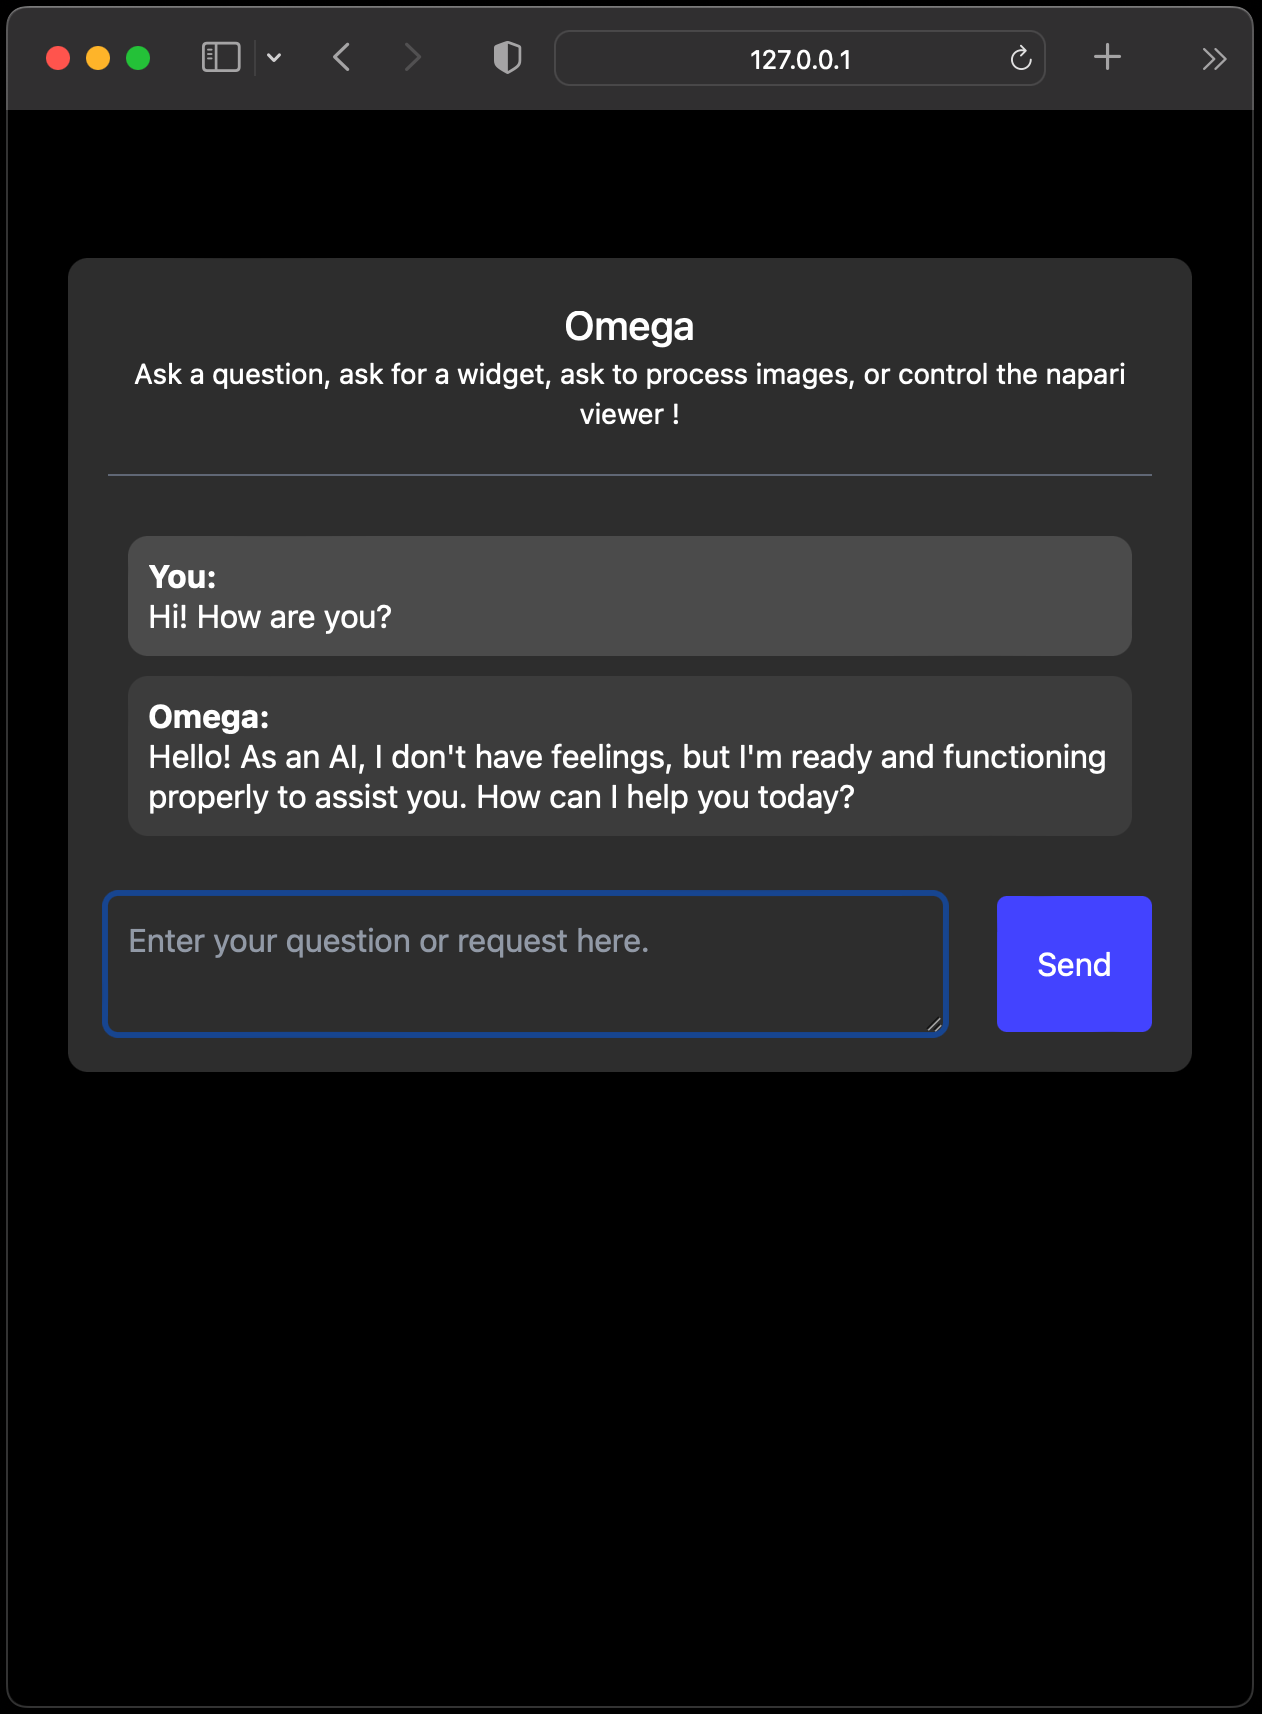Screen dimensions: 1262x1714
Task: Go back with the left arrow
Action: (341, 58)
